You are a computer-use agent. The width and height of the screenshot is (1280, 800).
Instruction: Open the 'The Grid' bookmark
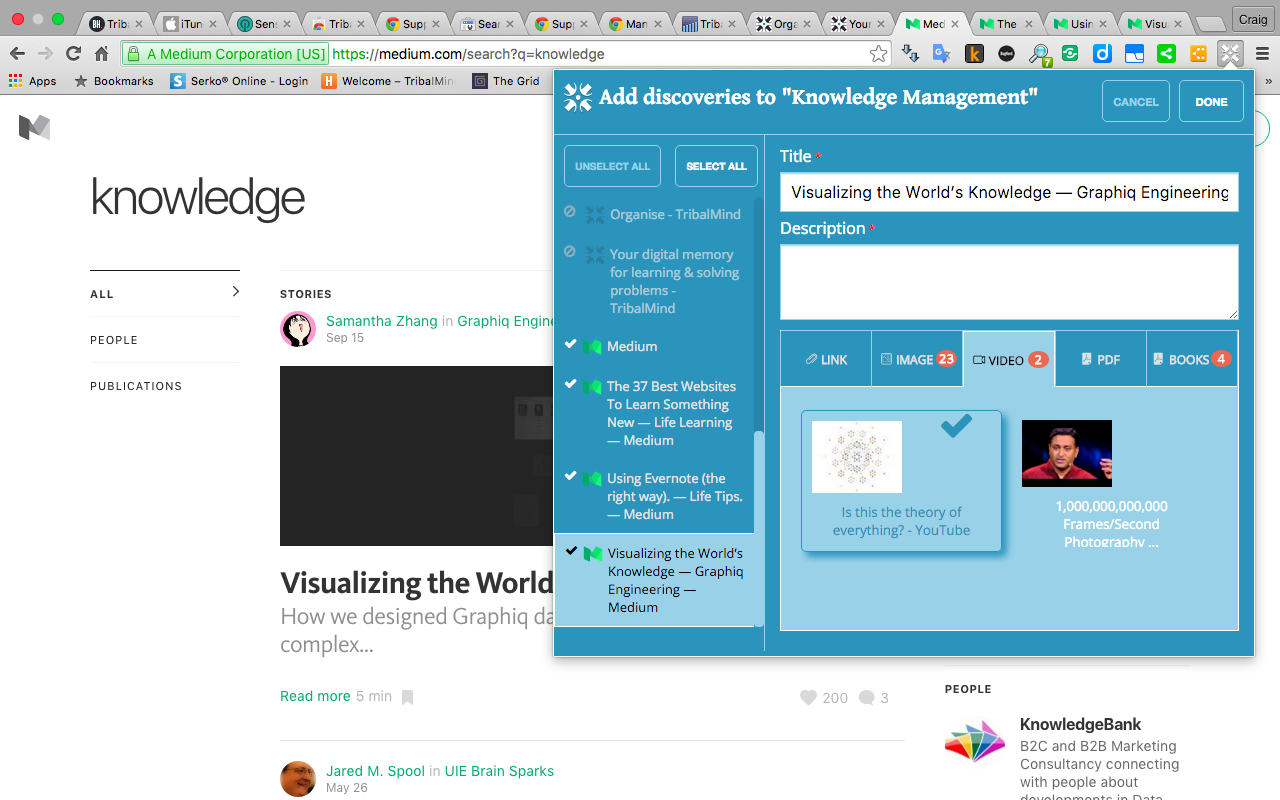pos(506,81)
